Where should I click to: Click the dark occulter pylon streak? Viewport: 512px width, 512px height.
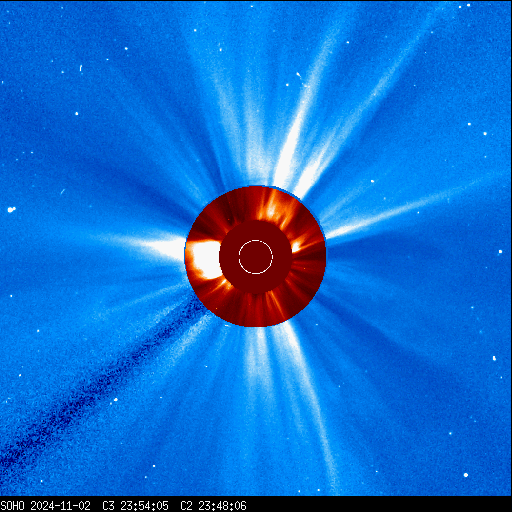tap(100, 383)
